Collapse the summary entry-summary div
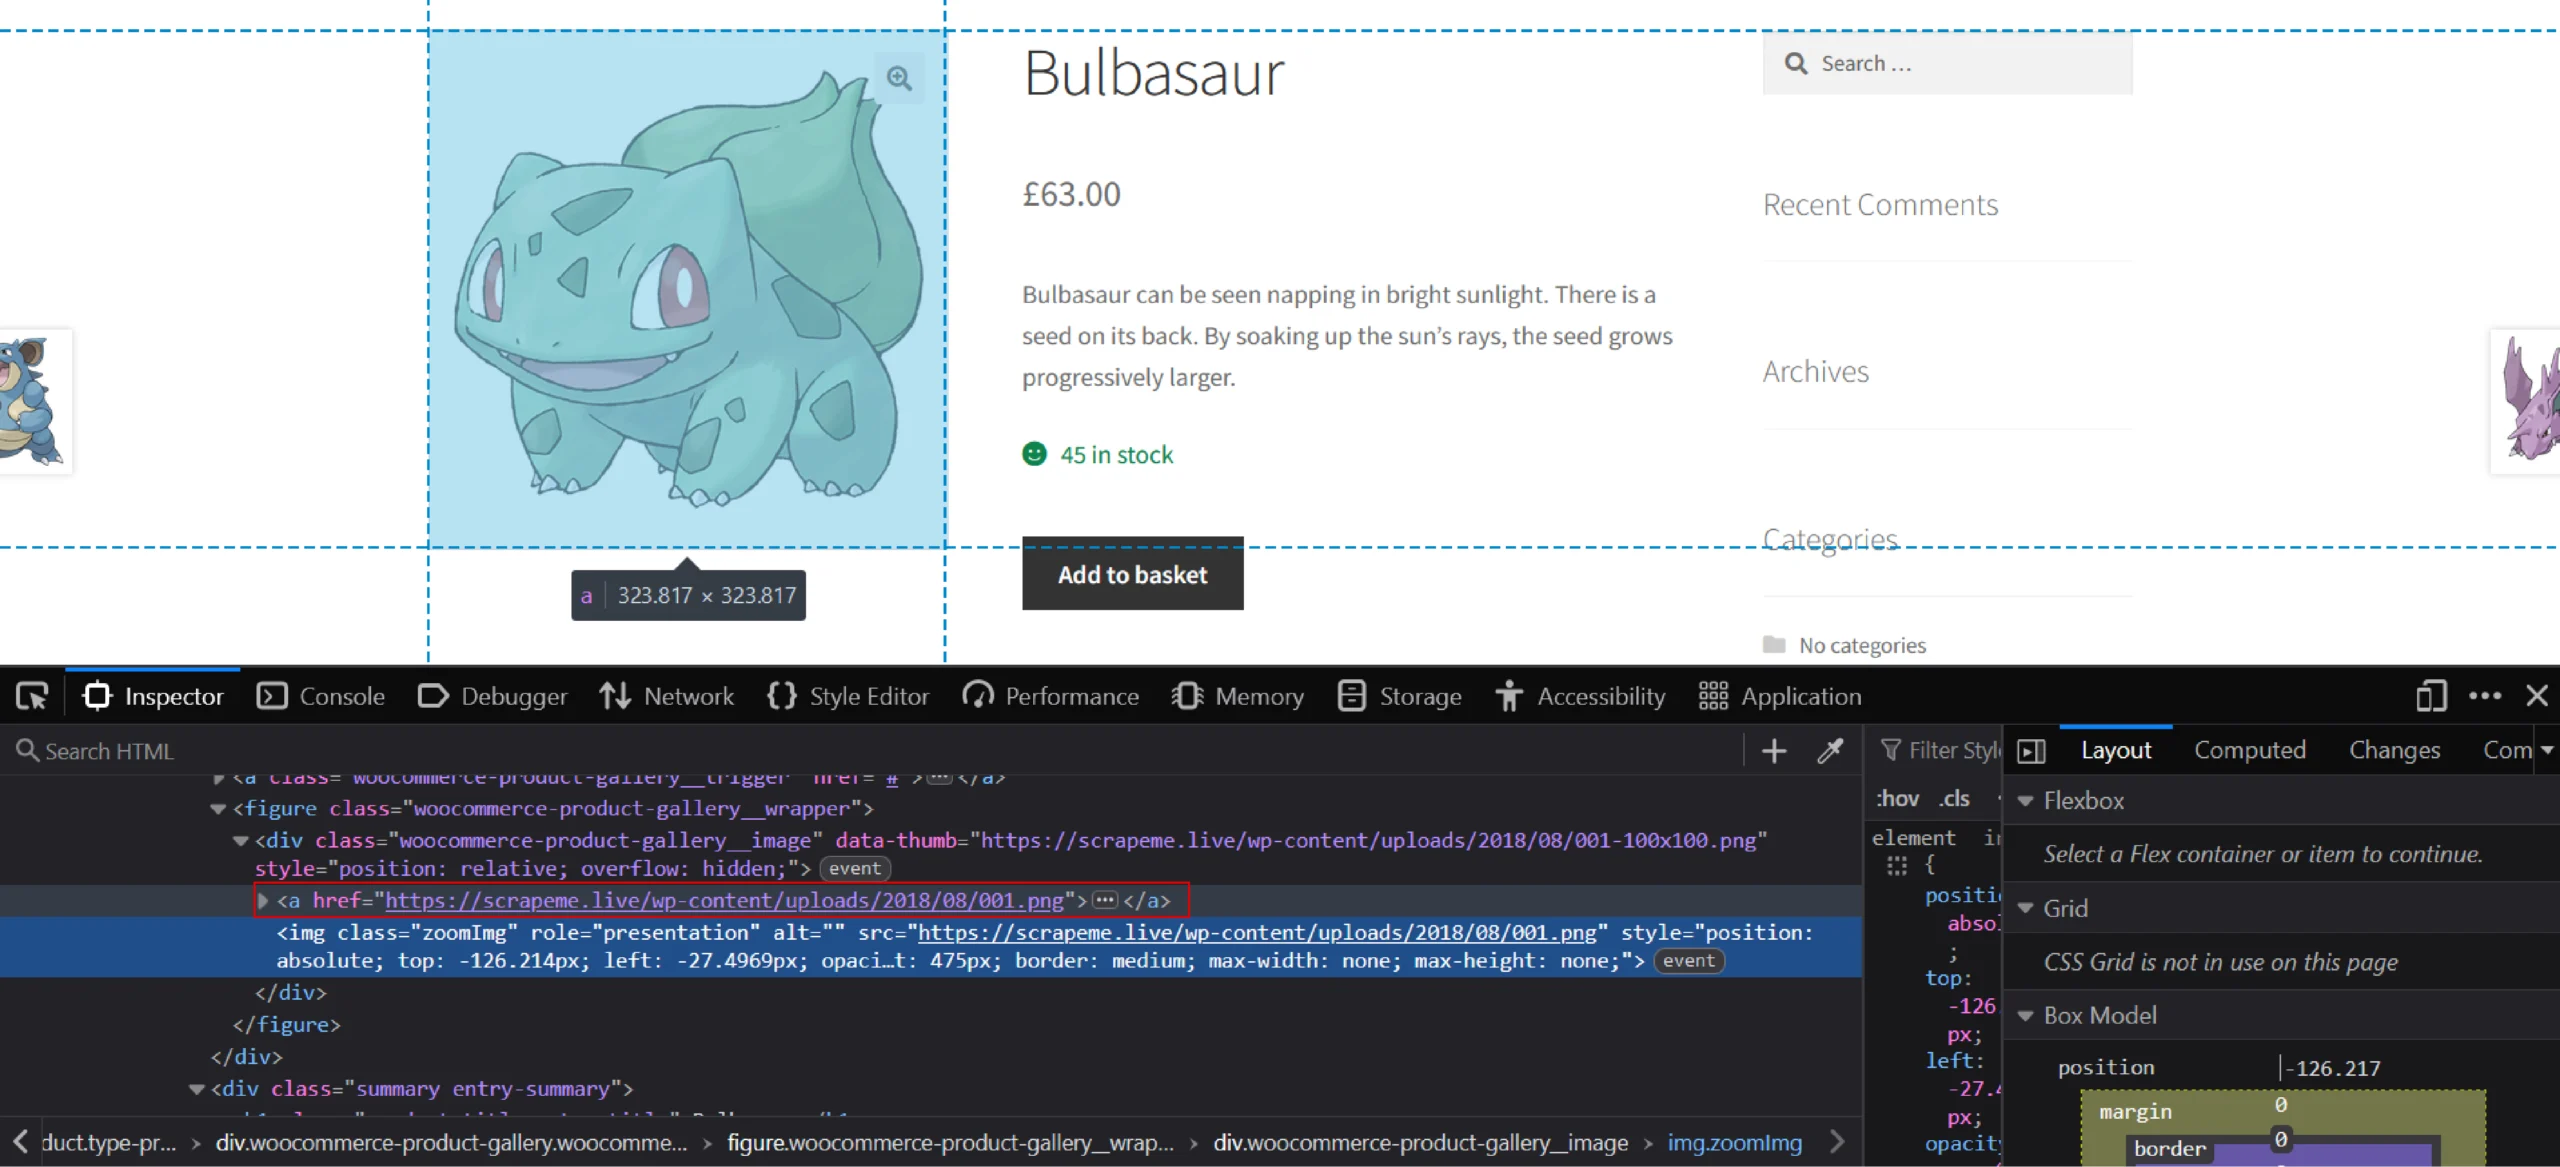Viewport: 2560px width, 1167px height. [196, 1089]
